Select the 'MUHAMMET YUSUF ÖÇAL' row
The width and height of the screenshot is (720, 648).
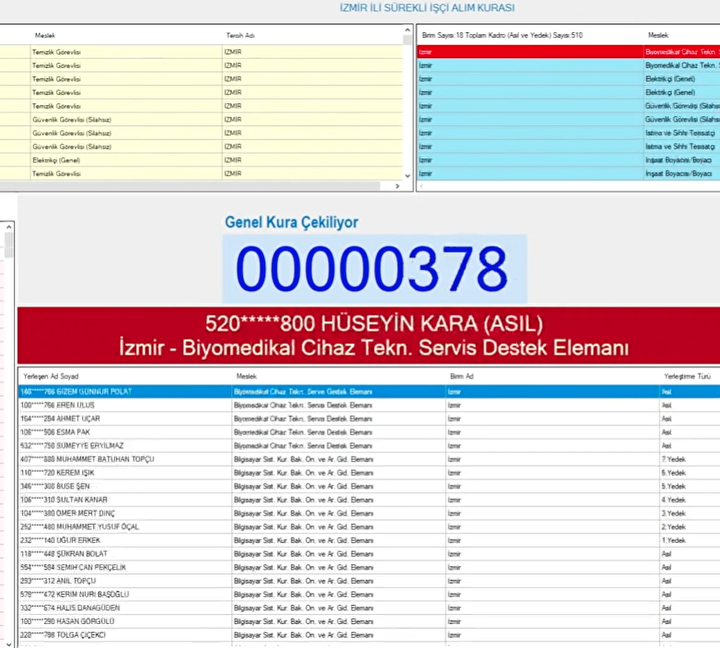click(x=369, y=527)
